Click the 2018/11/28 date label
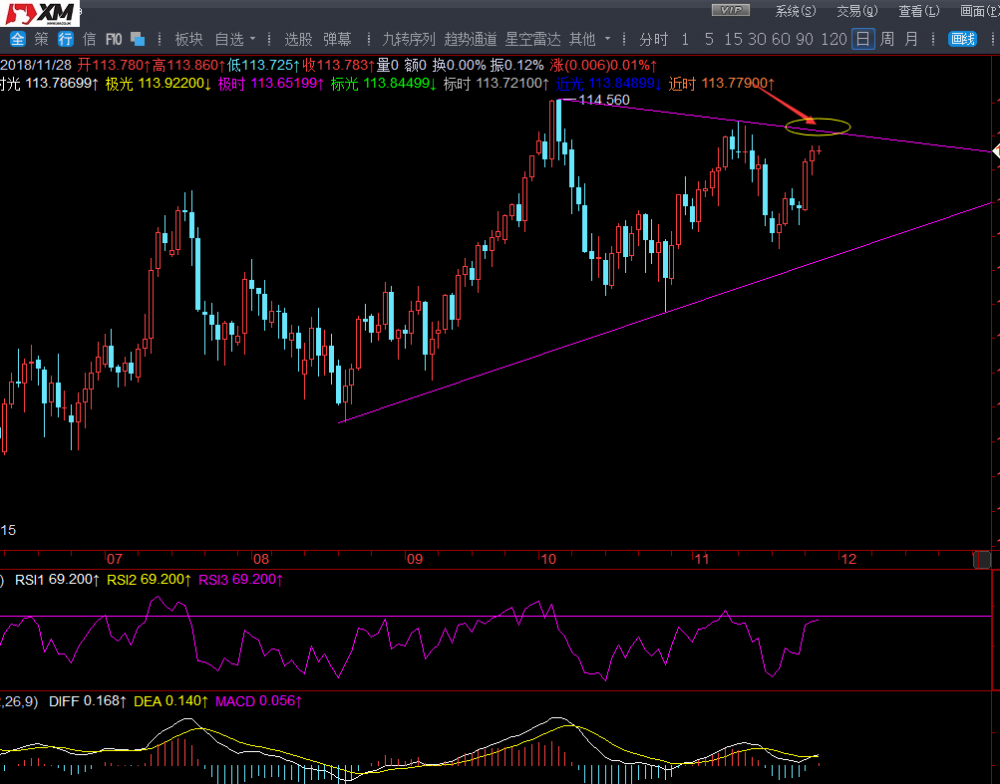Screen dimensions: 1000x784 coord(37,65)
